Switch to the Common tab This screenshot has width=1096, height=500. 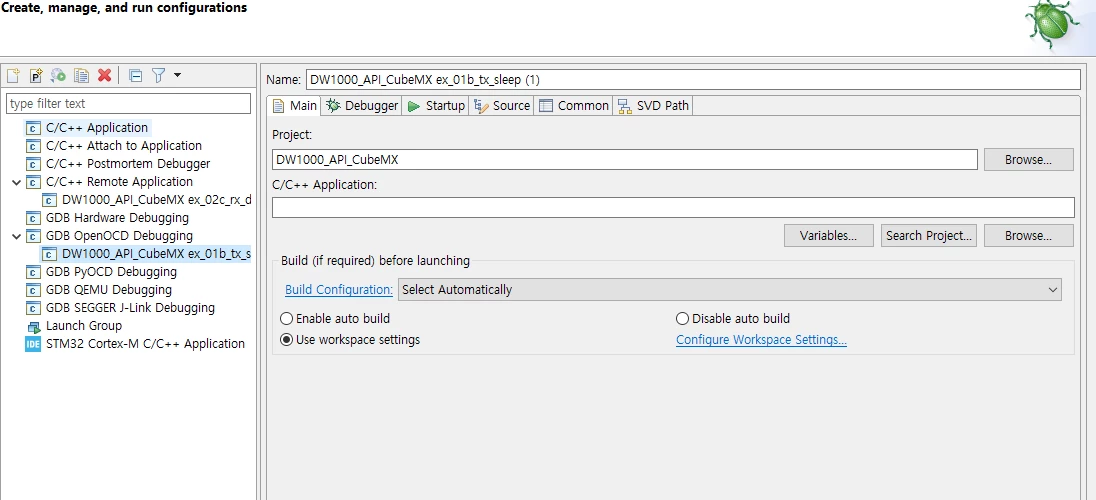[574, 106]
